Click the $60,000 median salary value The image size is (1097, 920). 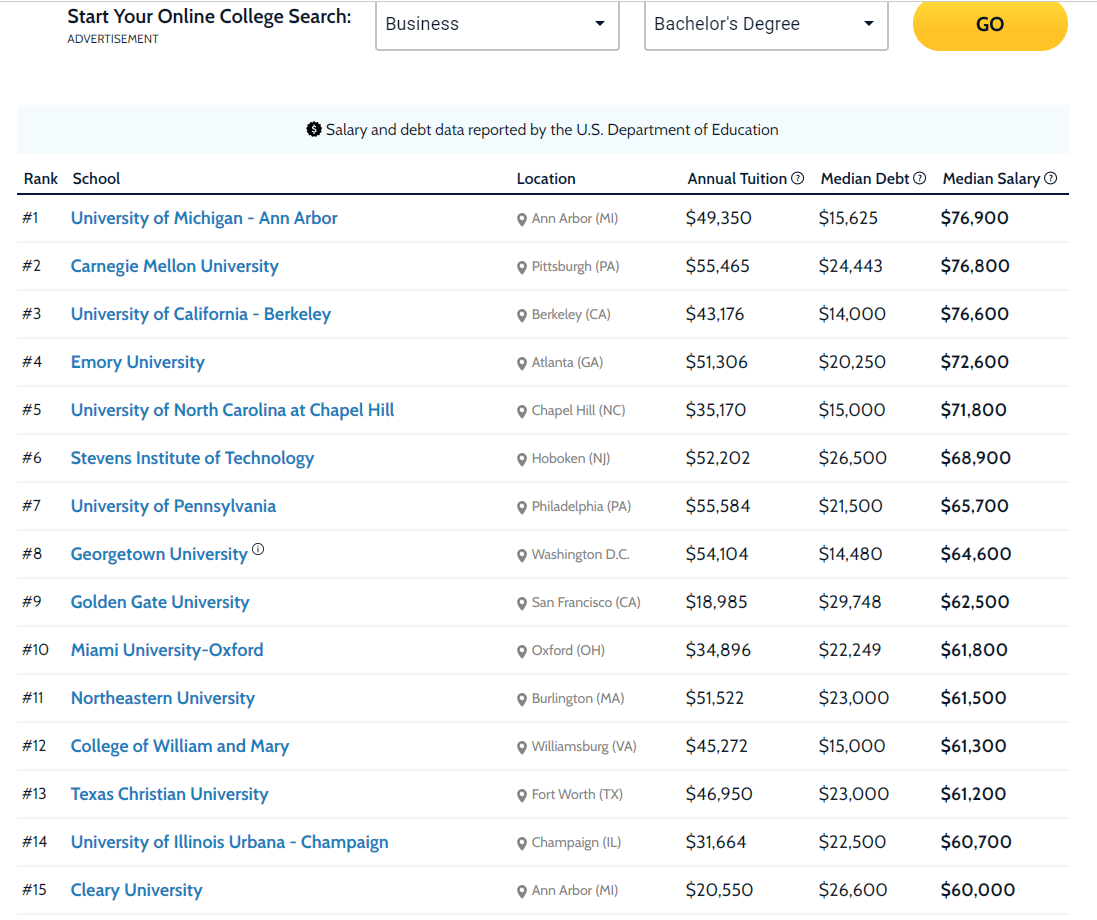978,890
